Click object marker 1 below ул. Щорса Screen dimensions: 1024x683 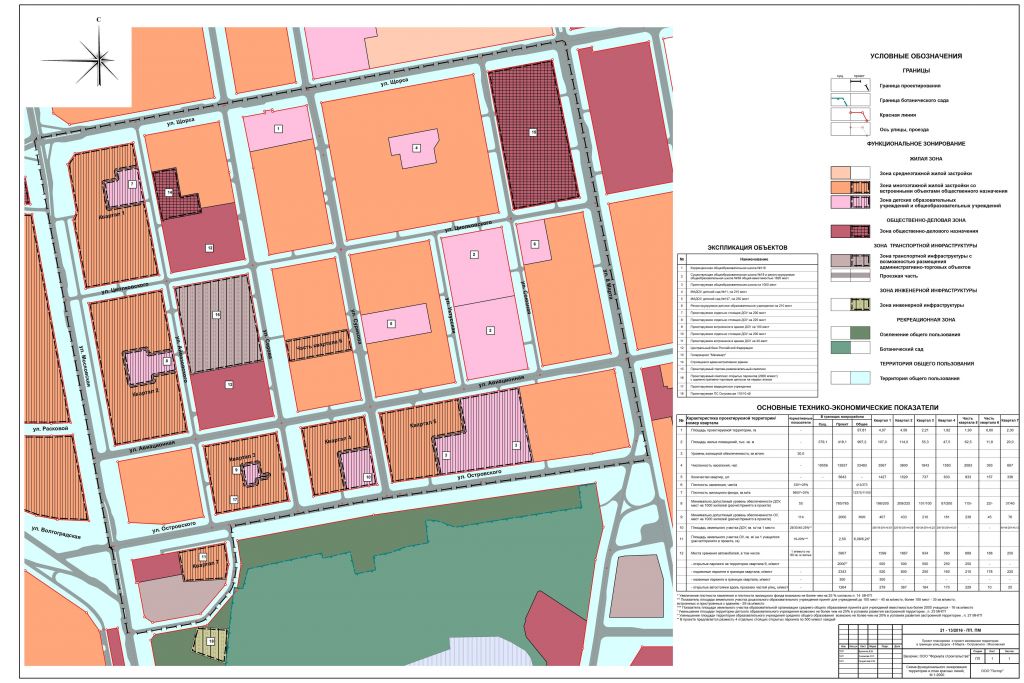[x=278, y=128]
